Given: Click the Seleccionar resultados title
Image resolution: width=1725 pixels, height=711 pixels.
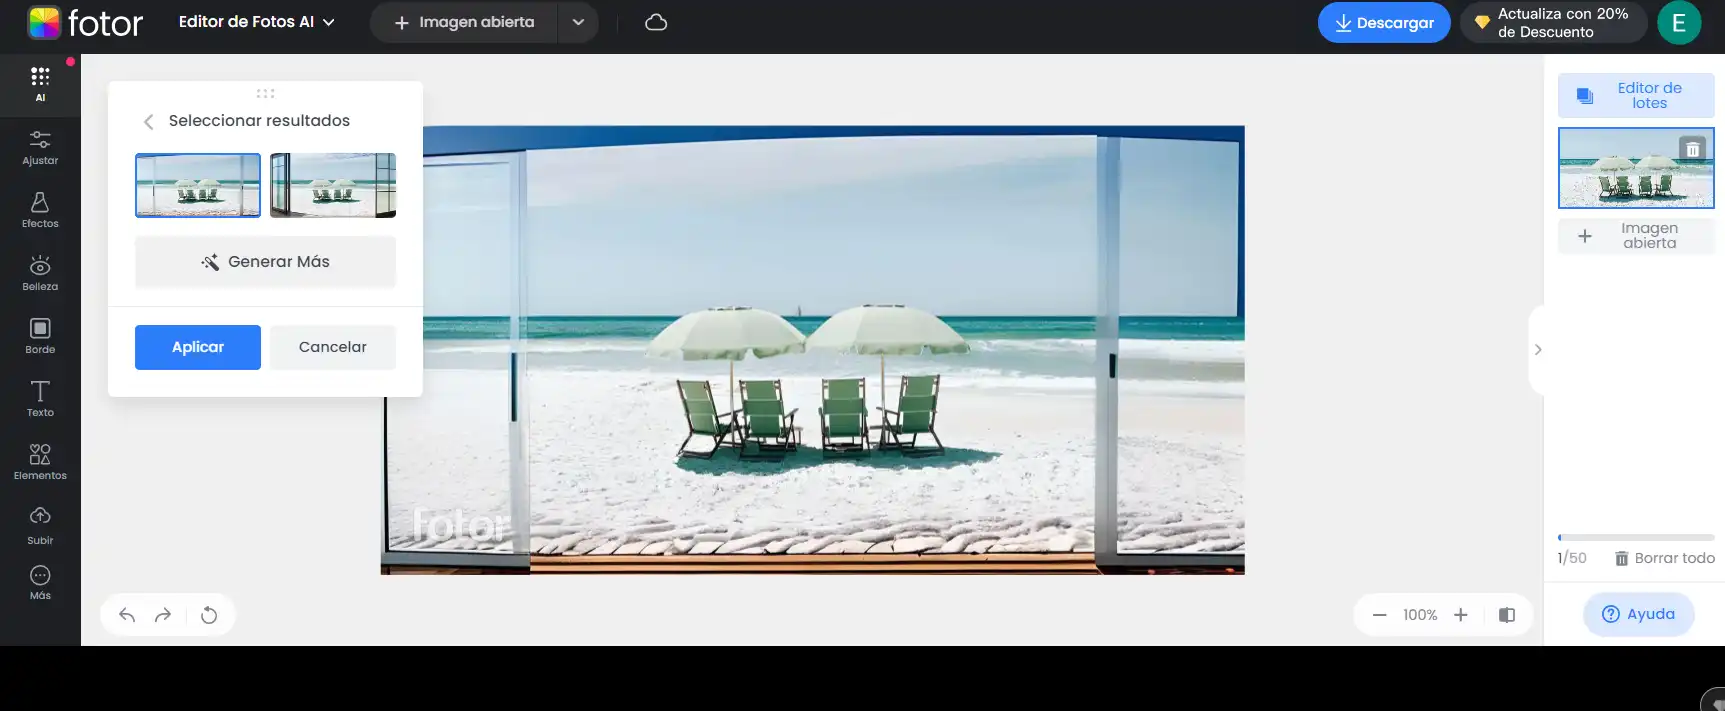Looking at the screenshot, I should [259, 121].
